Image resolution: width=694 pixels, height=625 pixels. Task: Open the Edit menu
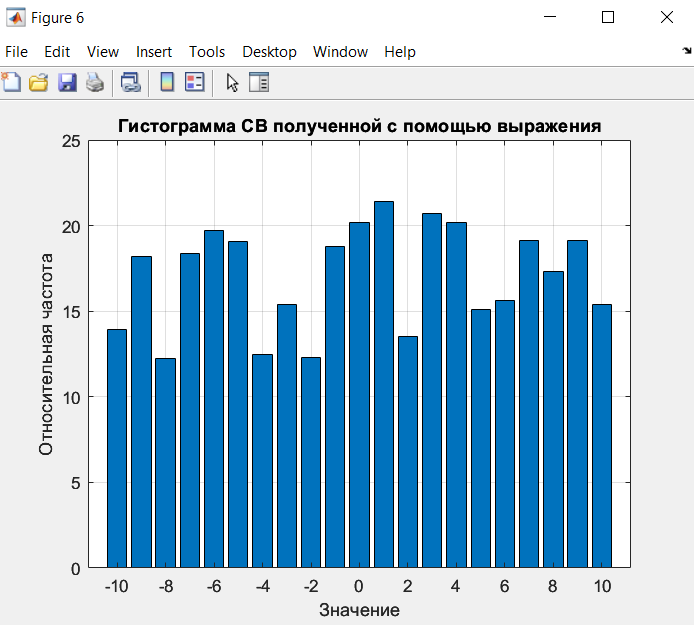(57, 52)
